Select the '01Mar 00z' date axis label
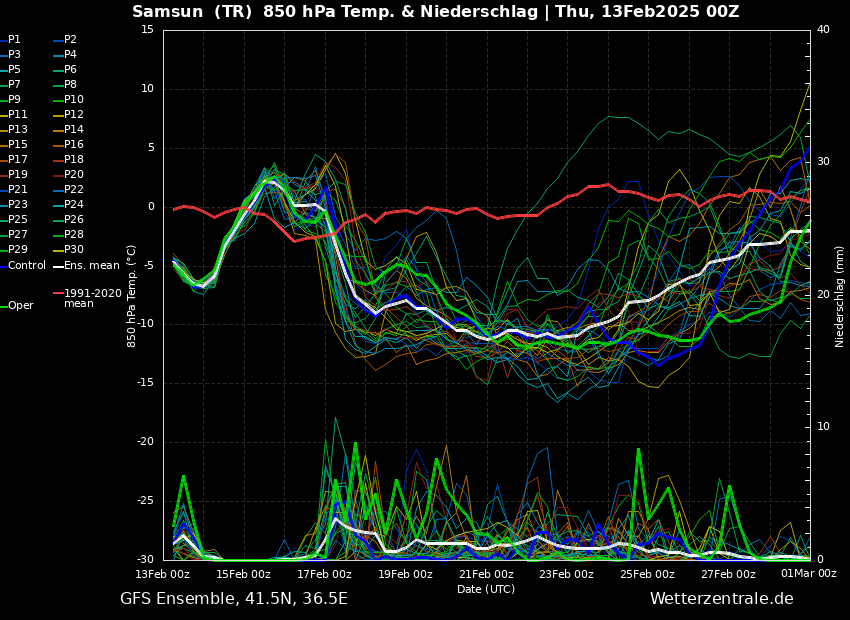This screenshot has width=850, height=620. pos(809,573)
